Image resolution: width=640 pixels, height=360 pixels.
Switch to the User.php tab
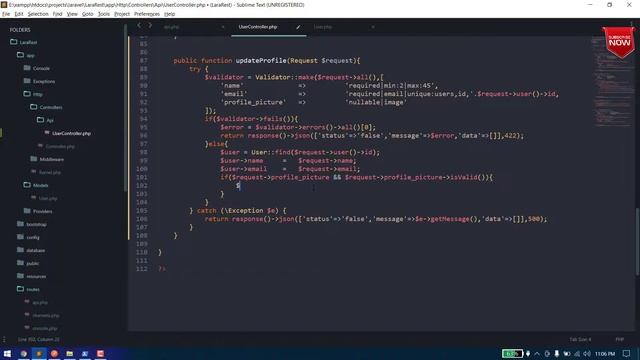(x=323, y=27)
